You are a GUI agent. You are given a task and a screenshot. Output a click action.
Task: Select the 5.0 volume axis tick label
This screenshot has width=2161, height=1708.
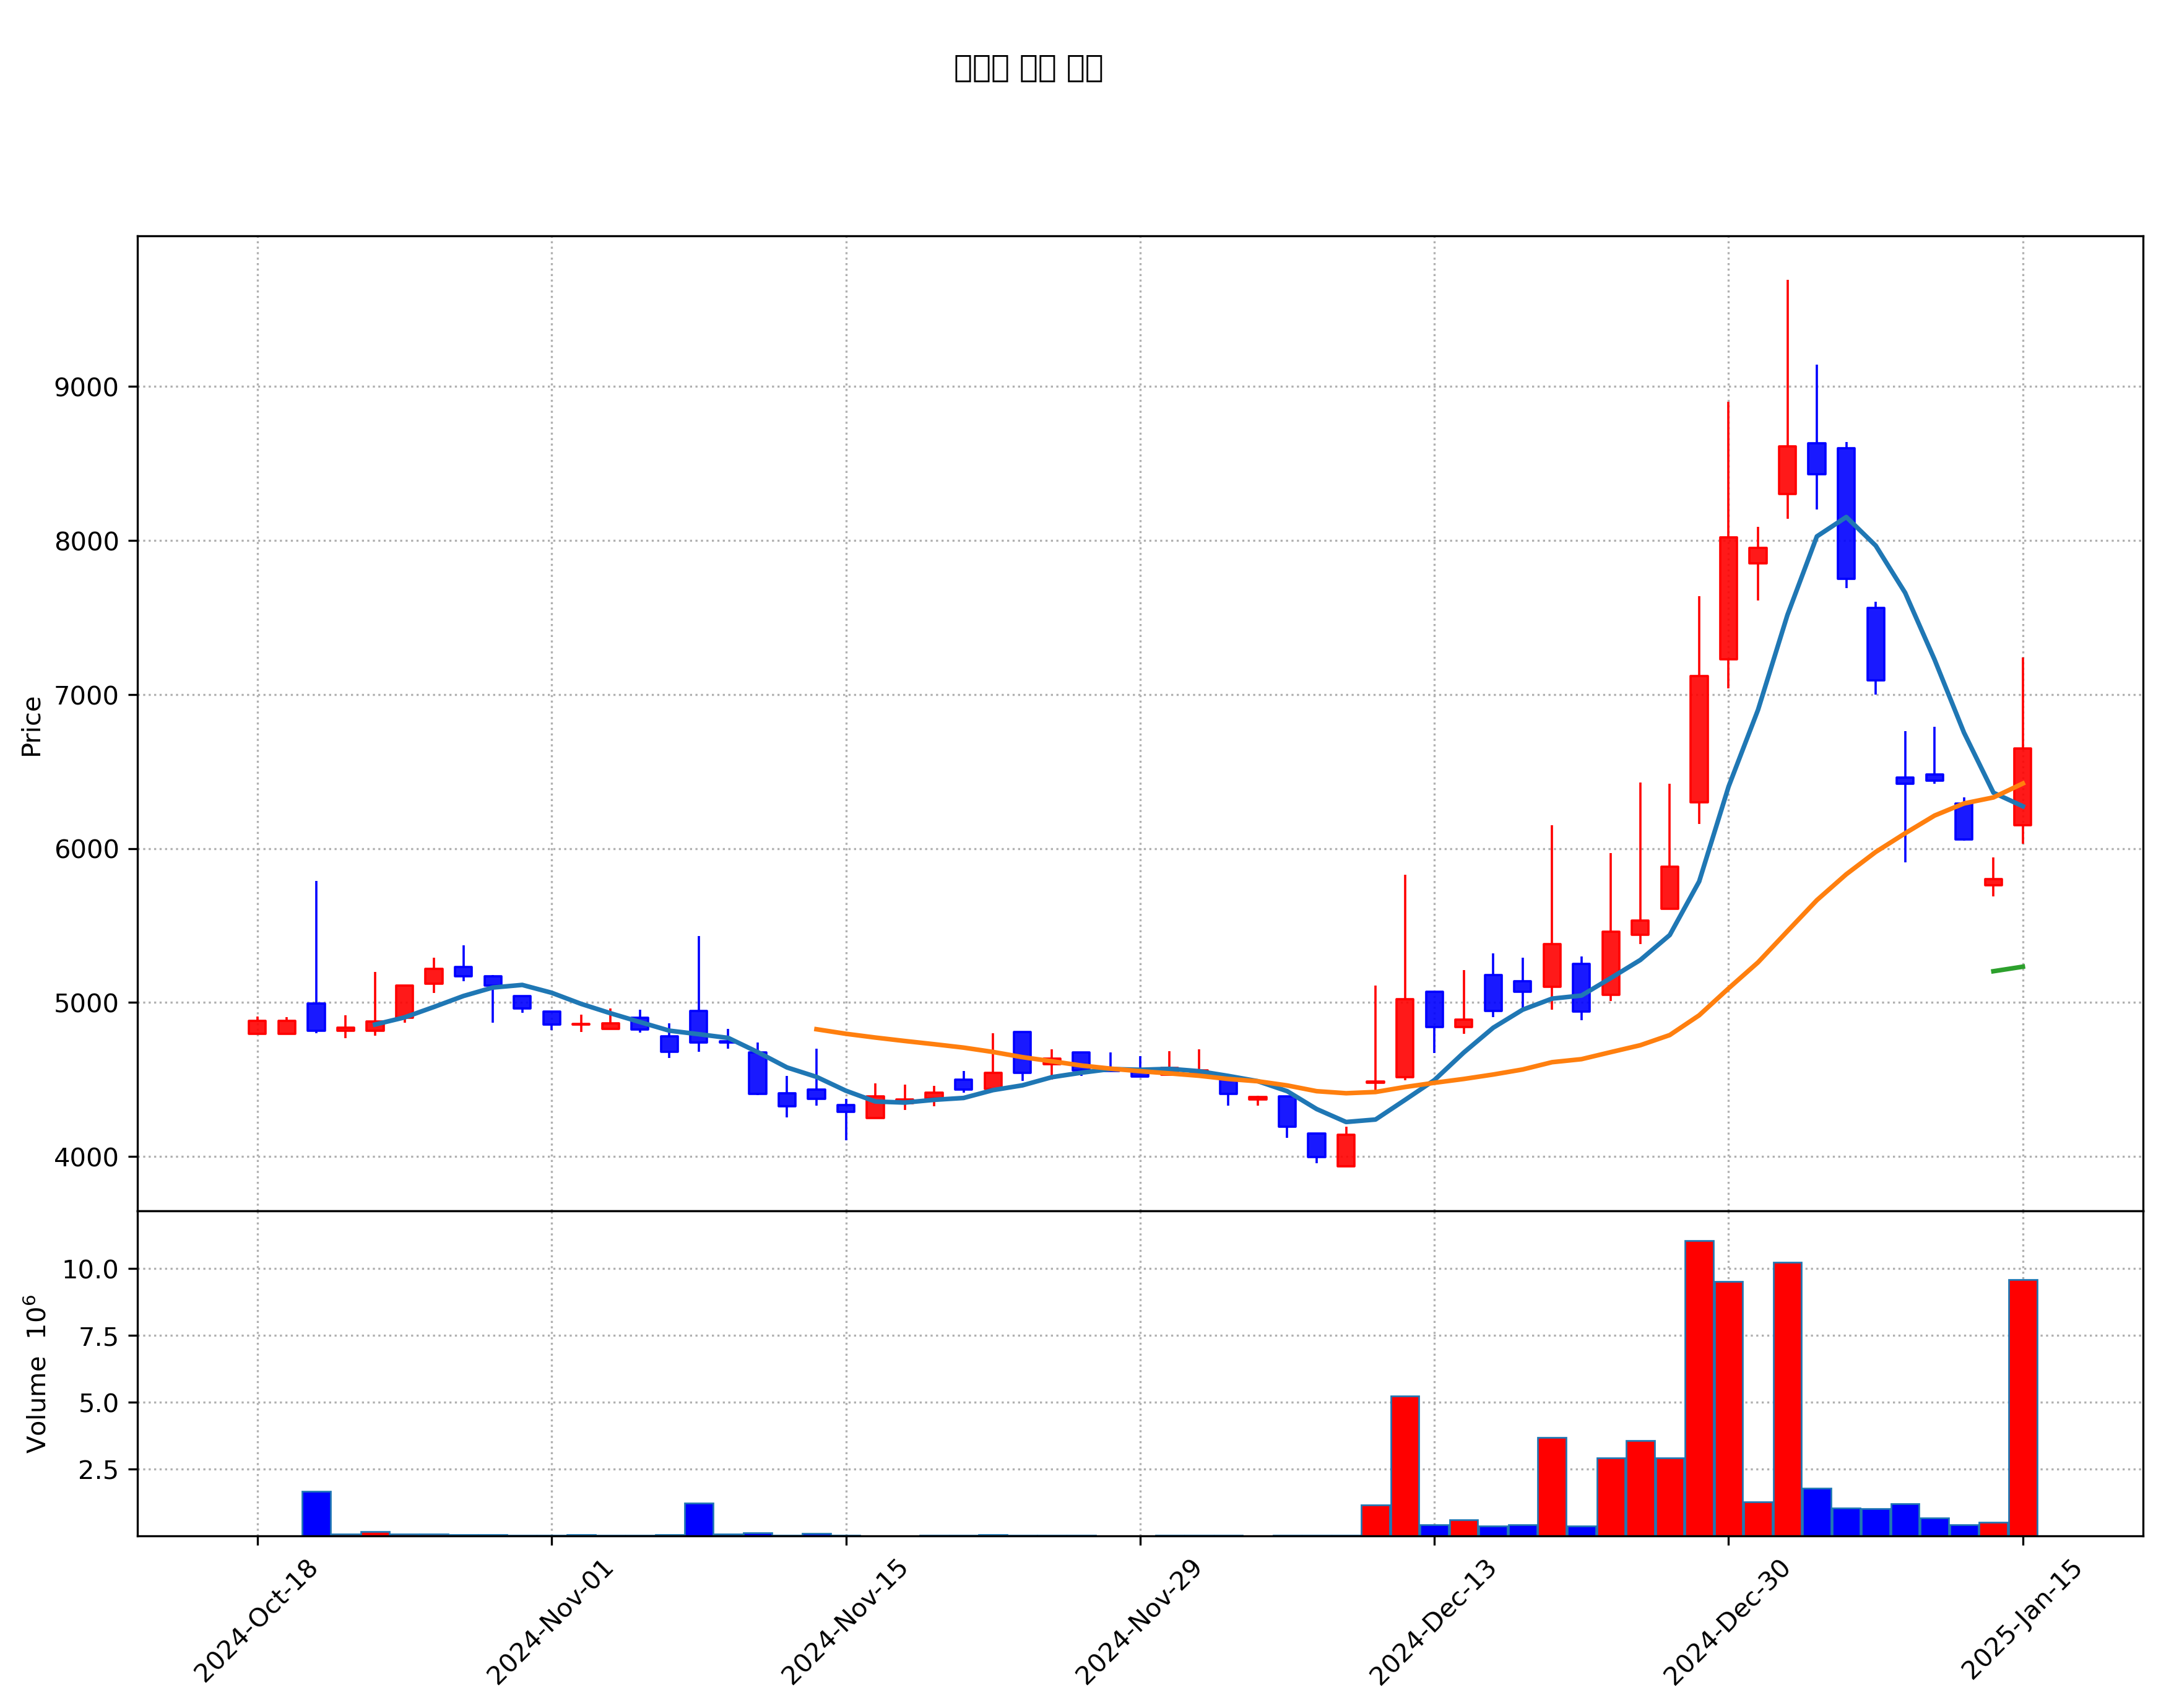98,1403
